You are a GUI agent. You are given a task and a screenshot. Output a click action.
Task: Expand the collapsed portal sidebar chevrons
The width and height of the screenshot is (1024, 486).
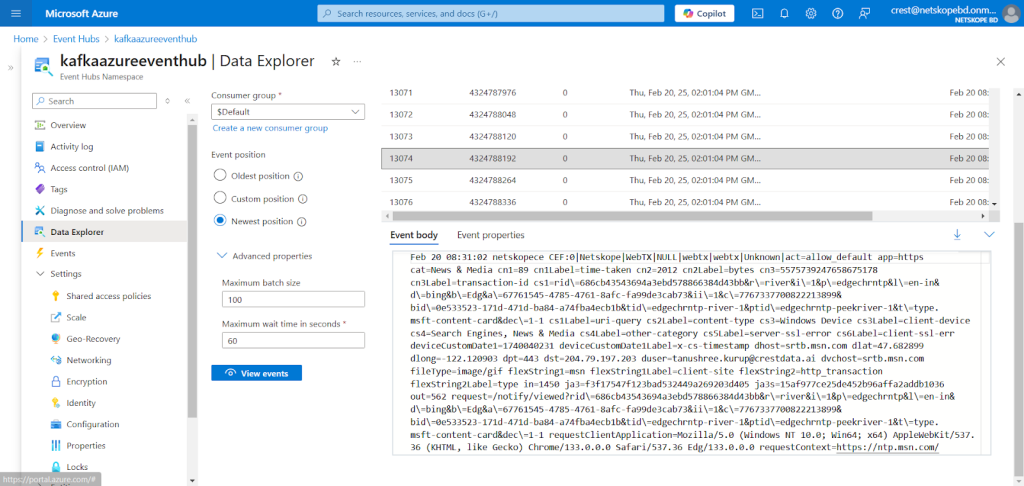[10, 67]
